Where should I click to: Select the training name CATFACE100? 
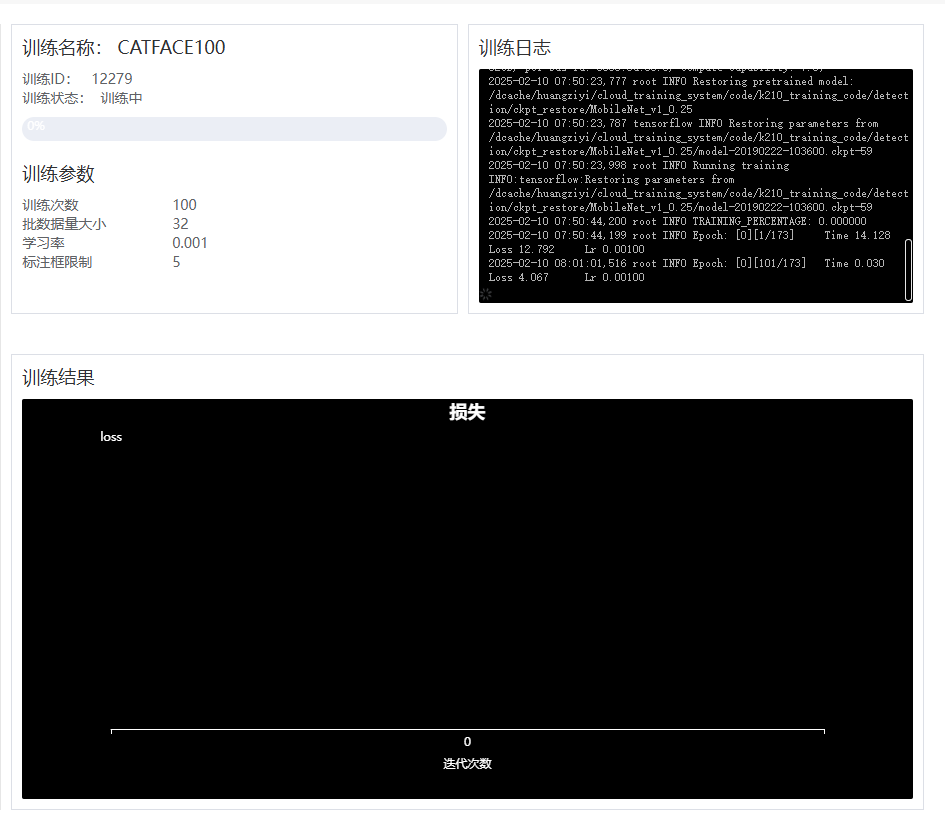click(171, 48)
